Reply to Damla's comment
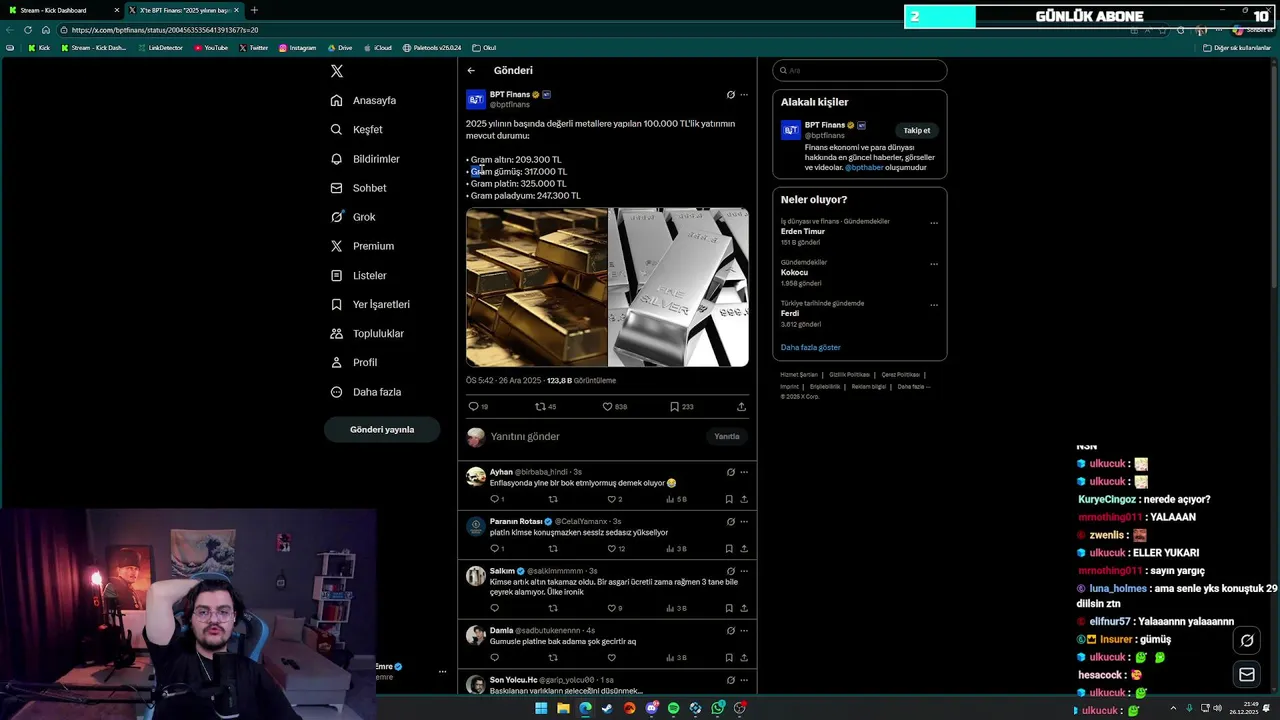1280x720 pixels. pyautogui.click(x=494, y=658)
